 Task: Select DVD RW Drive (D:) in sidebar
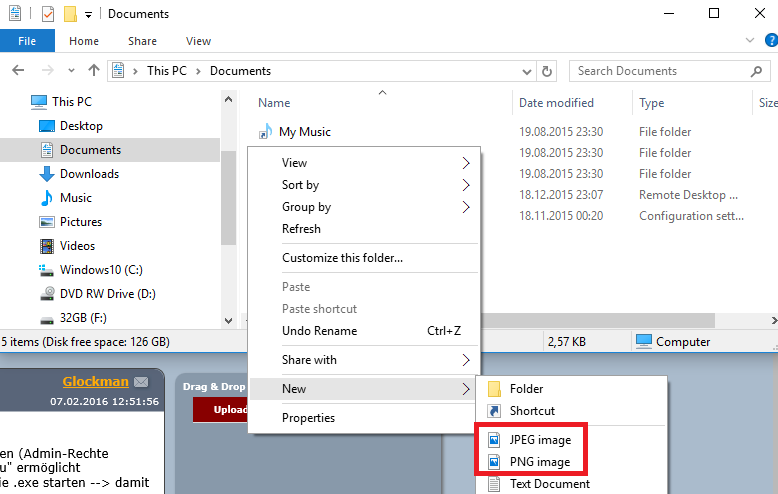[x=107, y=294]
